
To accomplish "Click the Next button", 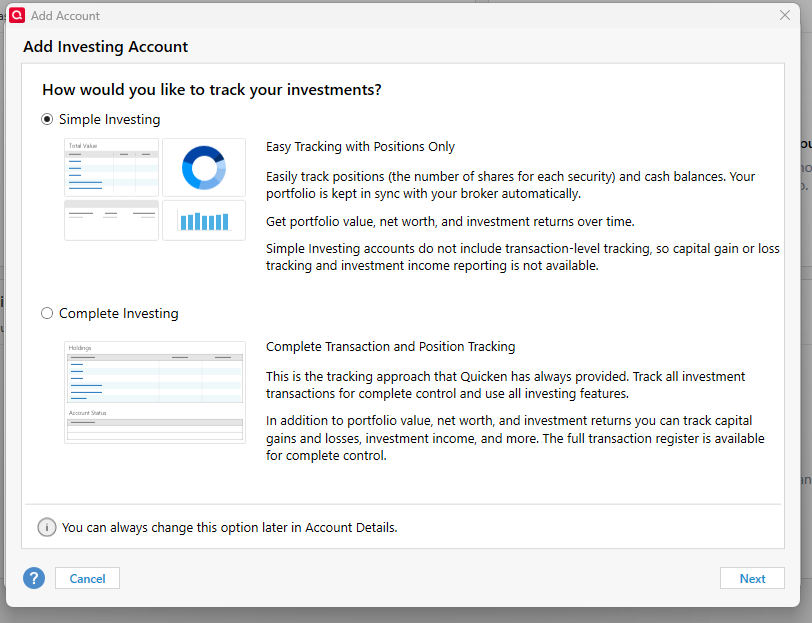I will click(752, 578).
